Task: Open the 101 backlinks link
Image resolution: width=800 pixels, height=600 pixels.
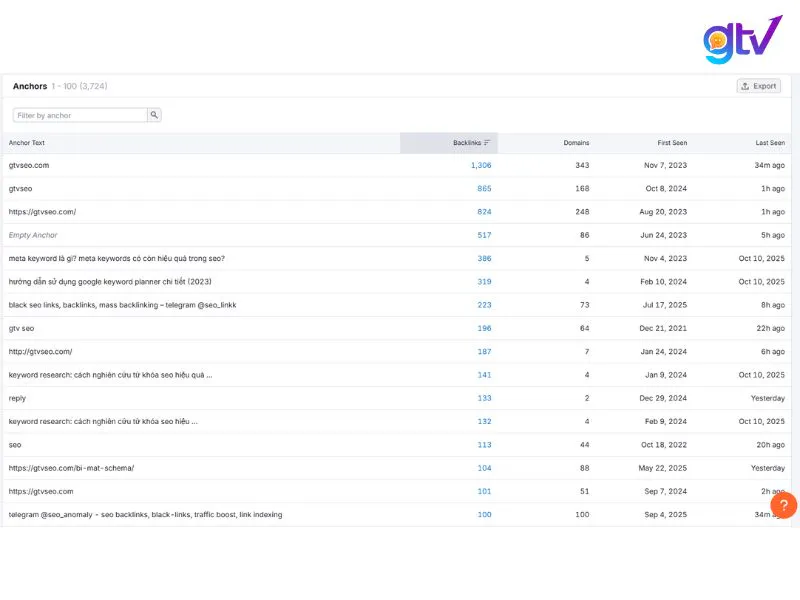Action: (484, 491)
